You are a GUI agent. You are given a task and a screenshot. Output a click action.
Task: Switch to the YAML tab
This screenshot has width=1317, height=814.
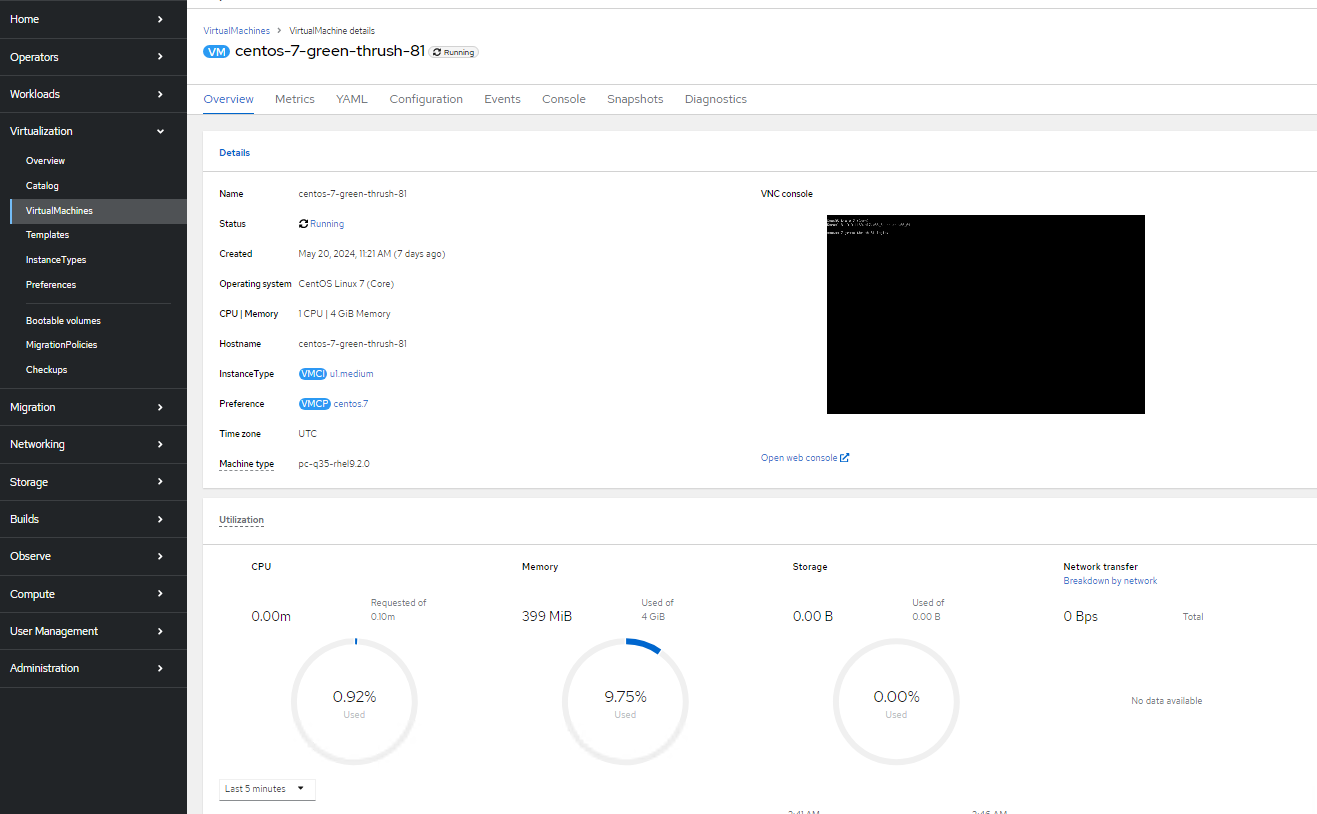click(x=352, y=99)
